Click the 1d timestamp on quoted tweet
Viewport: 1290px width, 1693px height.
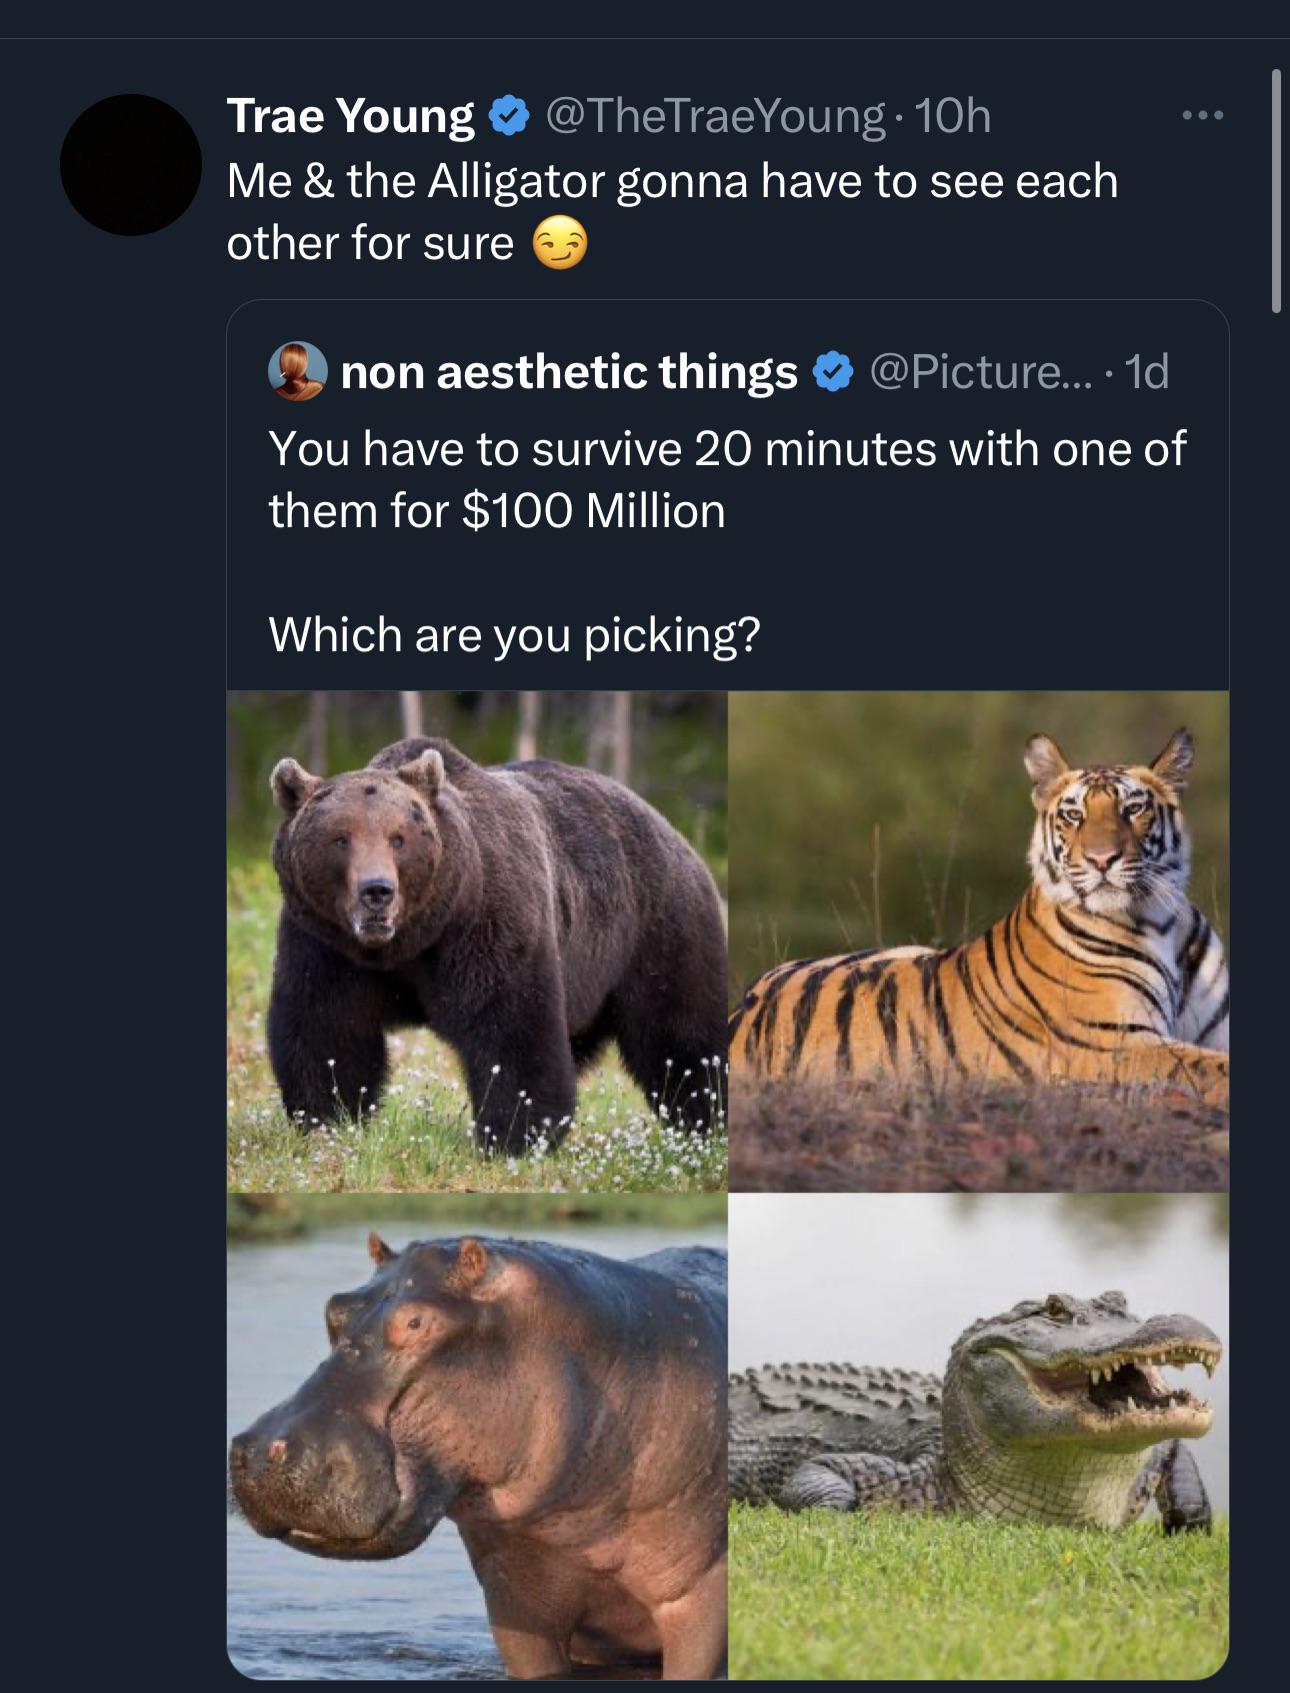(1146, 372)
